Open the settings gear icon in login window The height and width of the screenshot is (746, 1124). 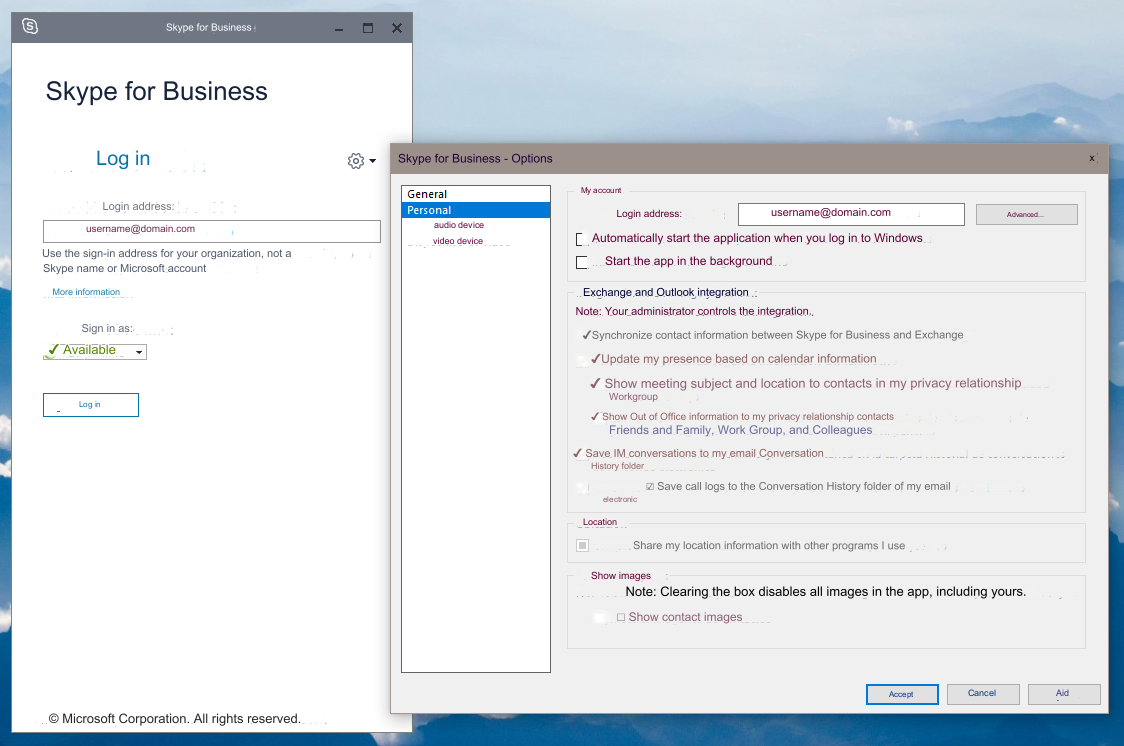pos(356,161)
